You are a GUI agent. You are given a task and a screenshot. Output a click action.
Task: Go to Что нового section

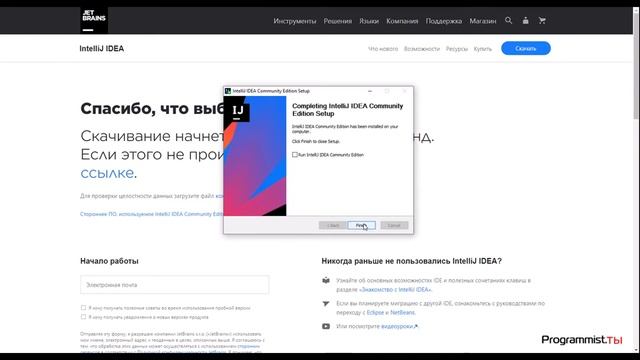[x=383, y=49]
